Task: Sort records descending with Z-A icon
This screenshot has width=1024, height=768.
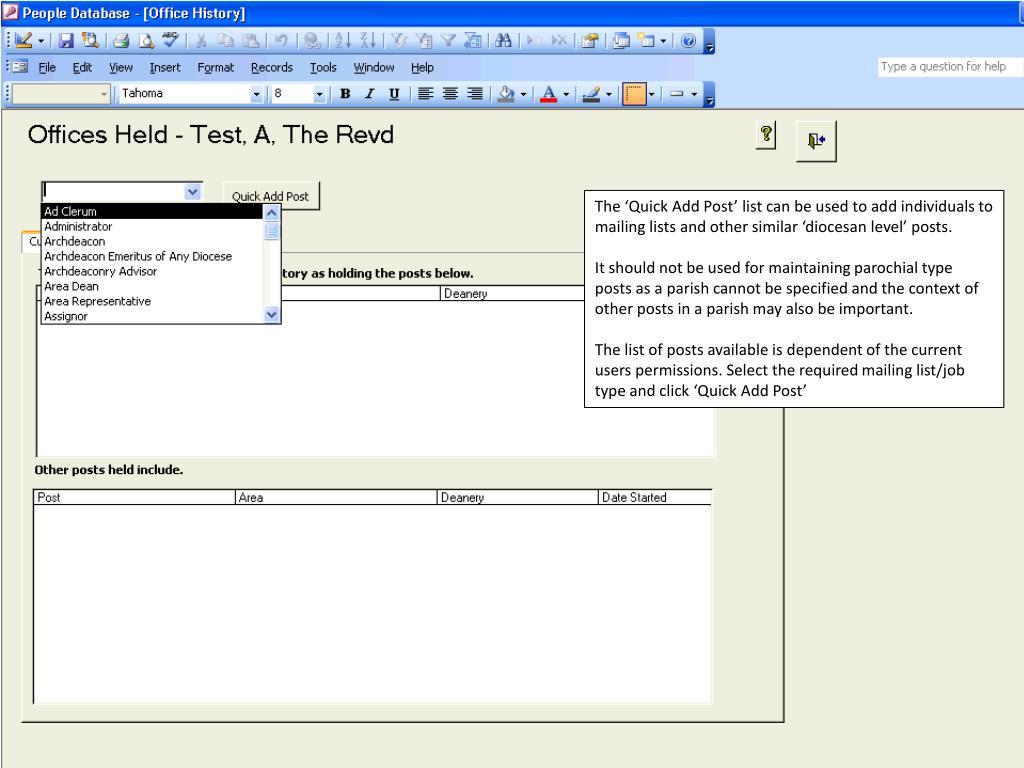Action: point(368,40)
